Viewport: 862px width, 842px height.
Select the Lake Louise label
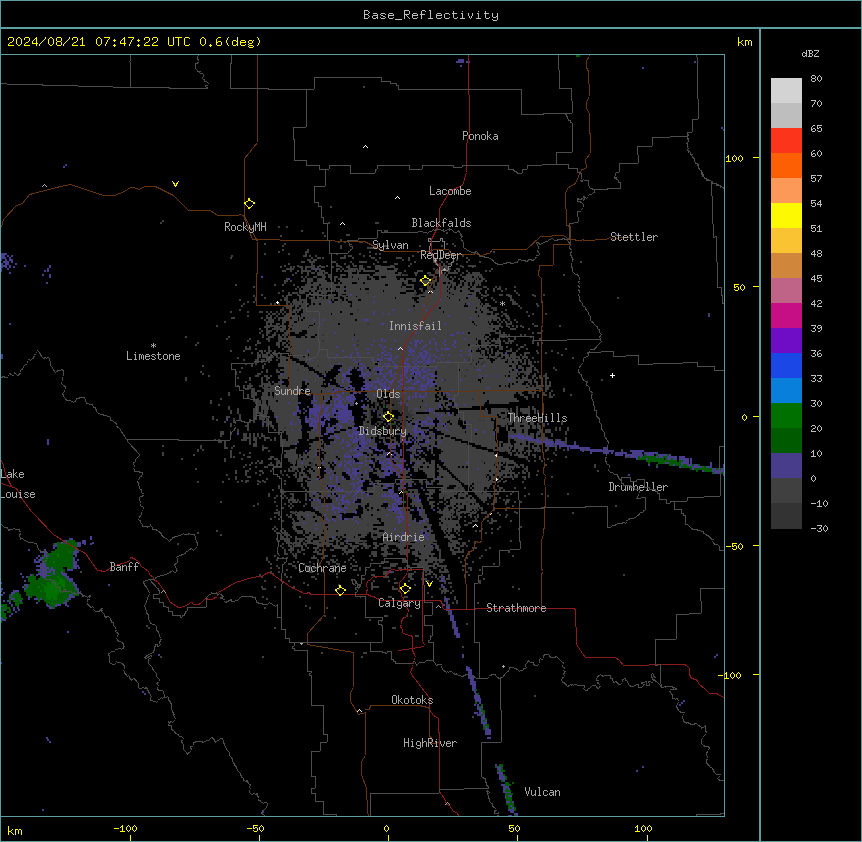18,484
